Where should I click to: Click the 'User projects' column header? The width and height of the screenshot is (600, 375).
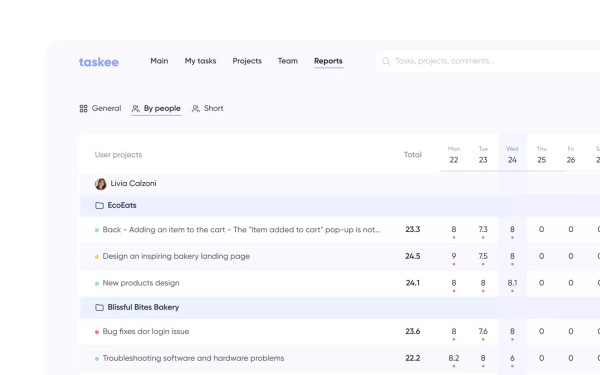coord(118,155)
